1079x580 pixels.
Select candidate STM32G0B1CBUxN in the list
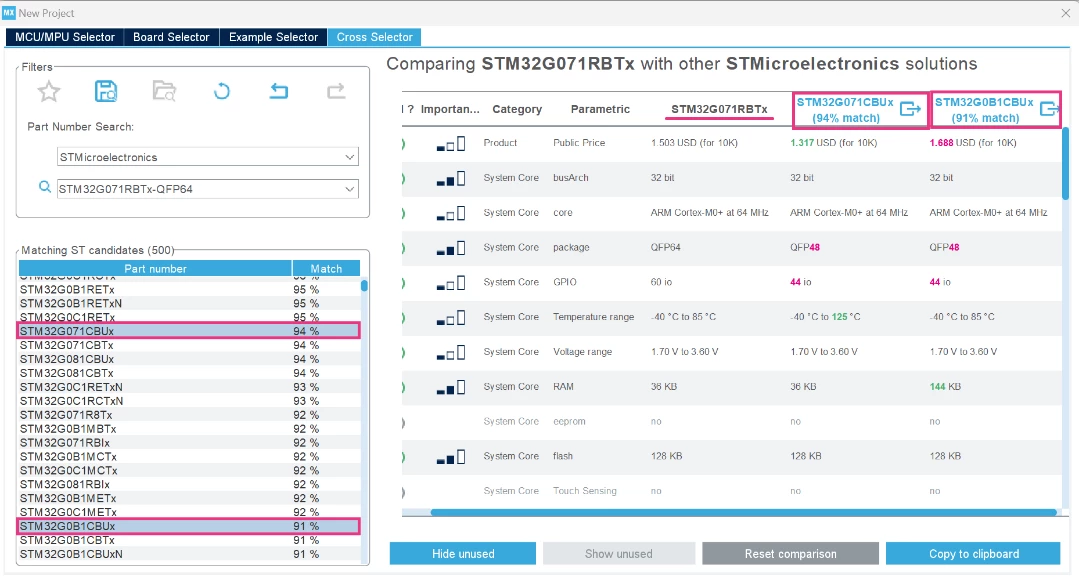[x=189, y=554]
